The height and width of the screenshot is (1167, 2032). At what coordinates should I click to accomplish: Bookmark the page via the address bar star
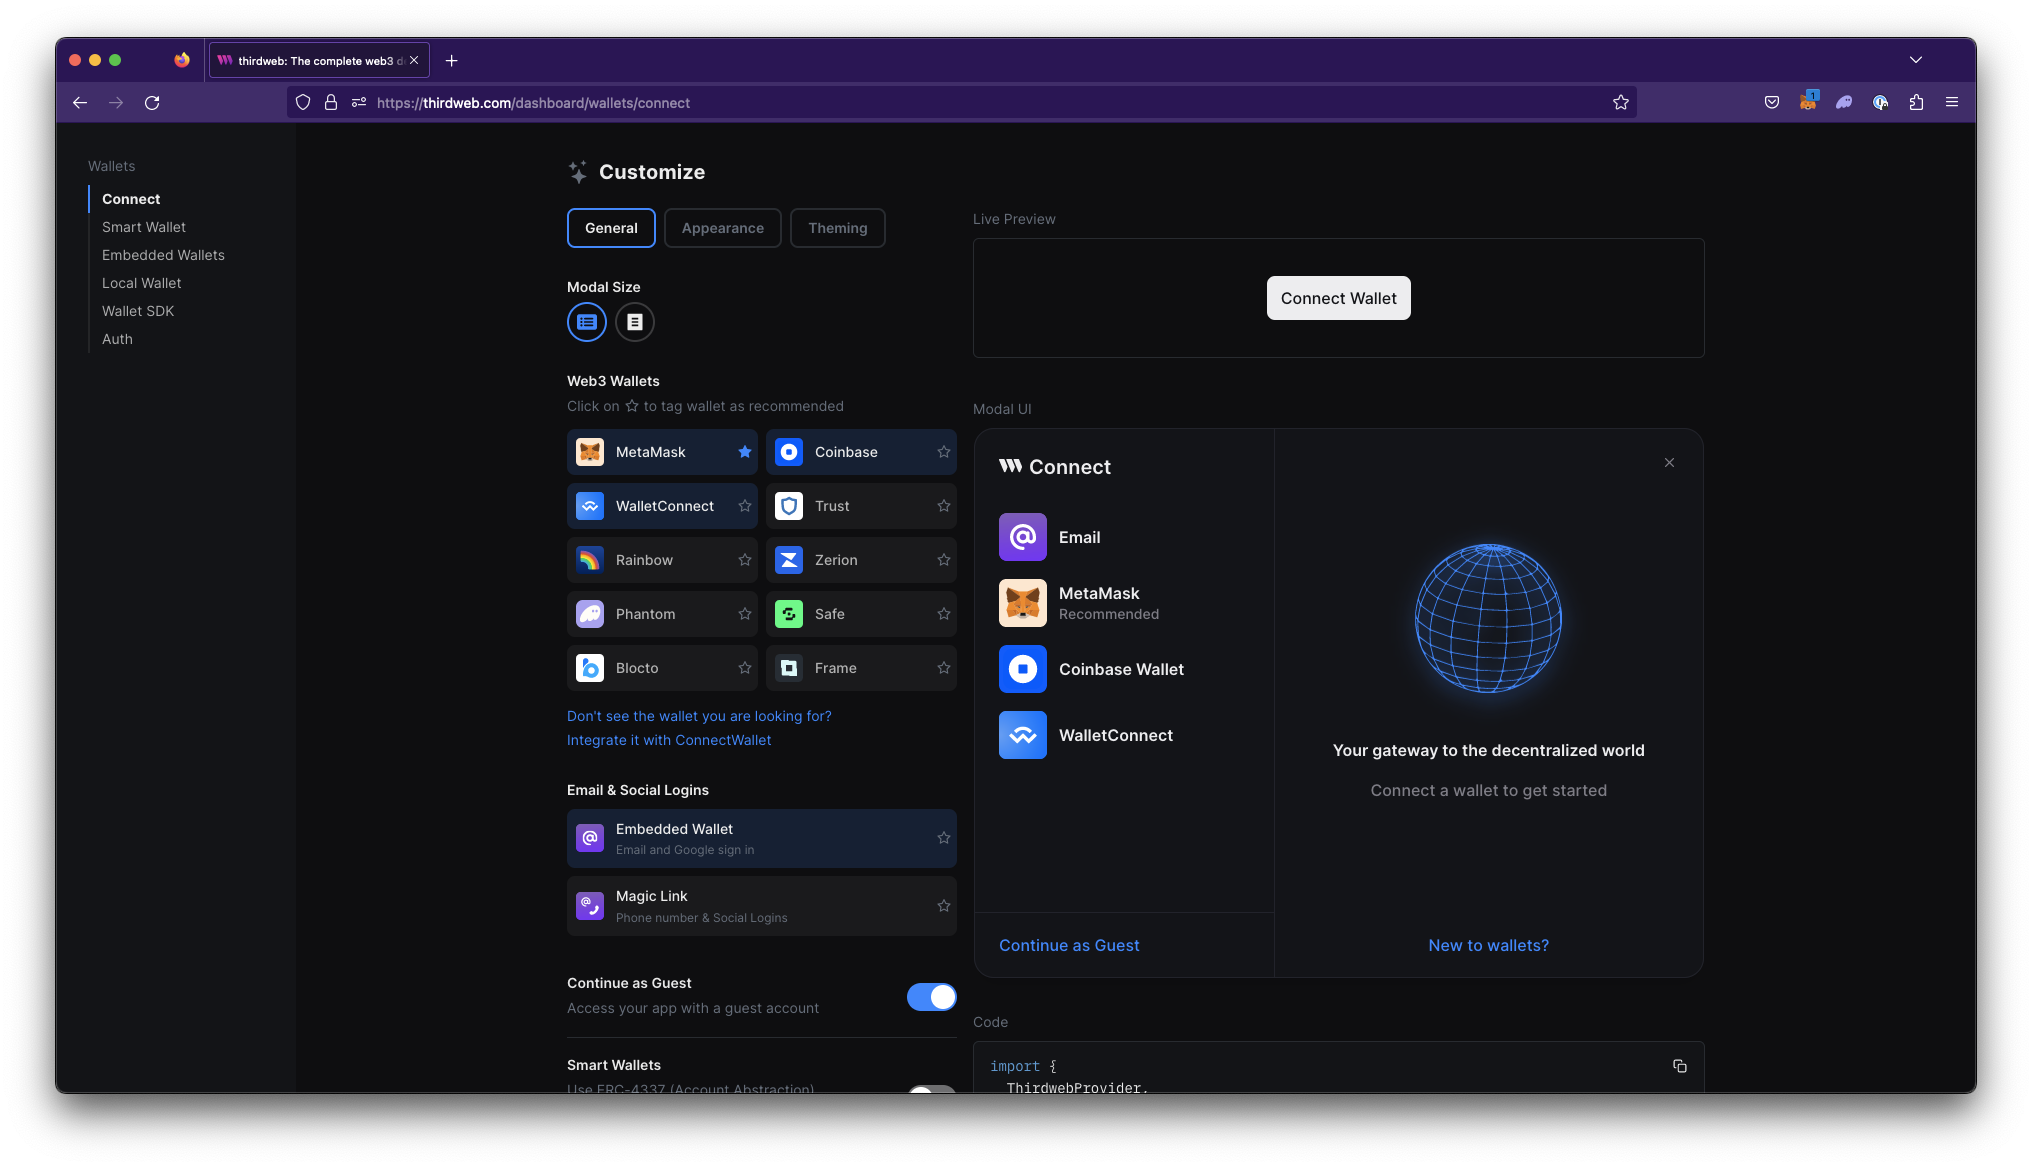[x=1621, y=102]
